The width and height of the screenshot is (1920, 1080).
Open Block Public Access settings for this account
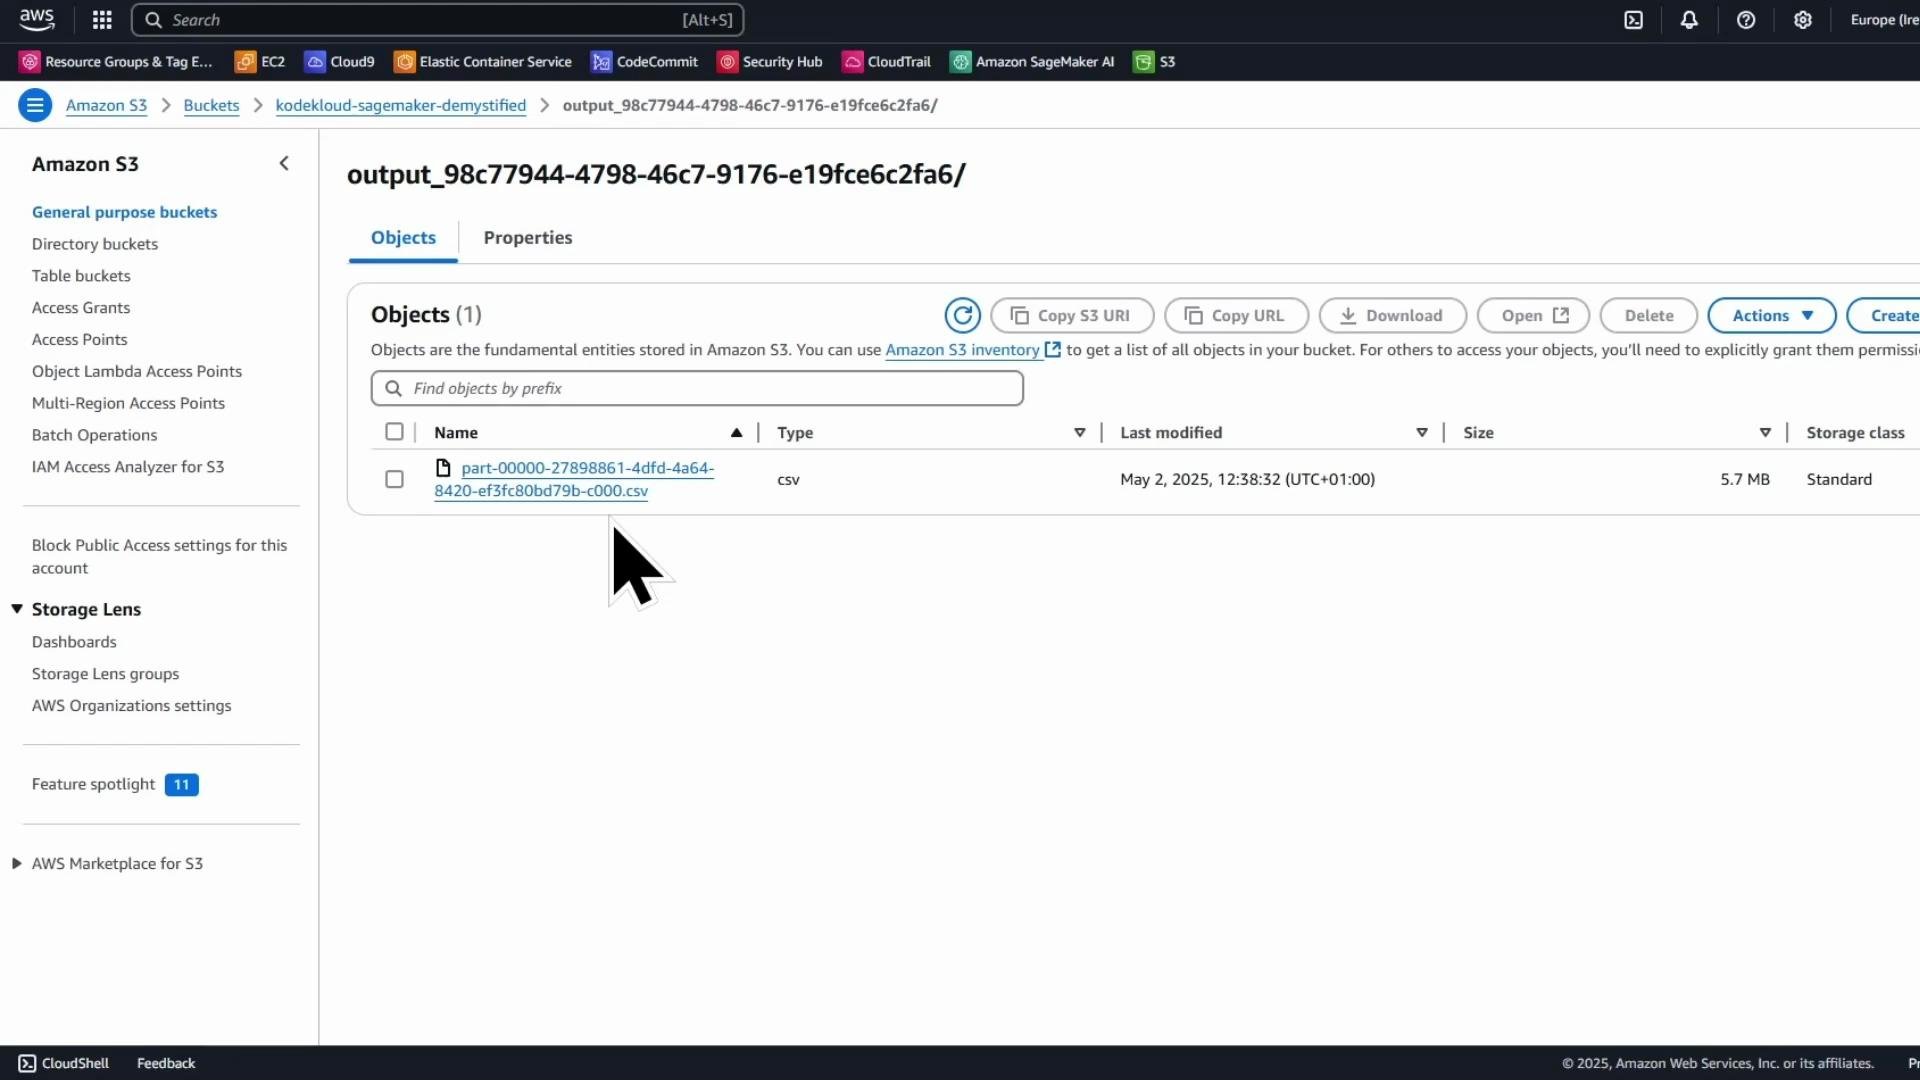159,556
